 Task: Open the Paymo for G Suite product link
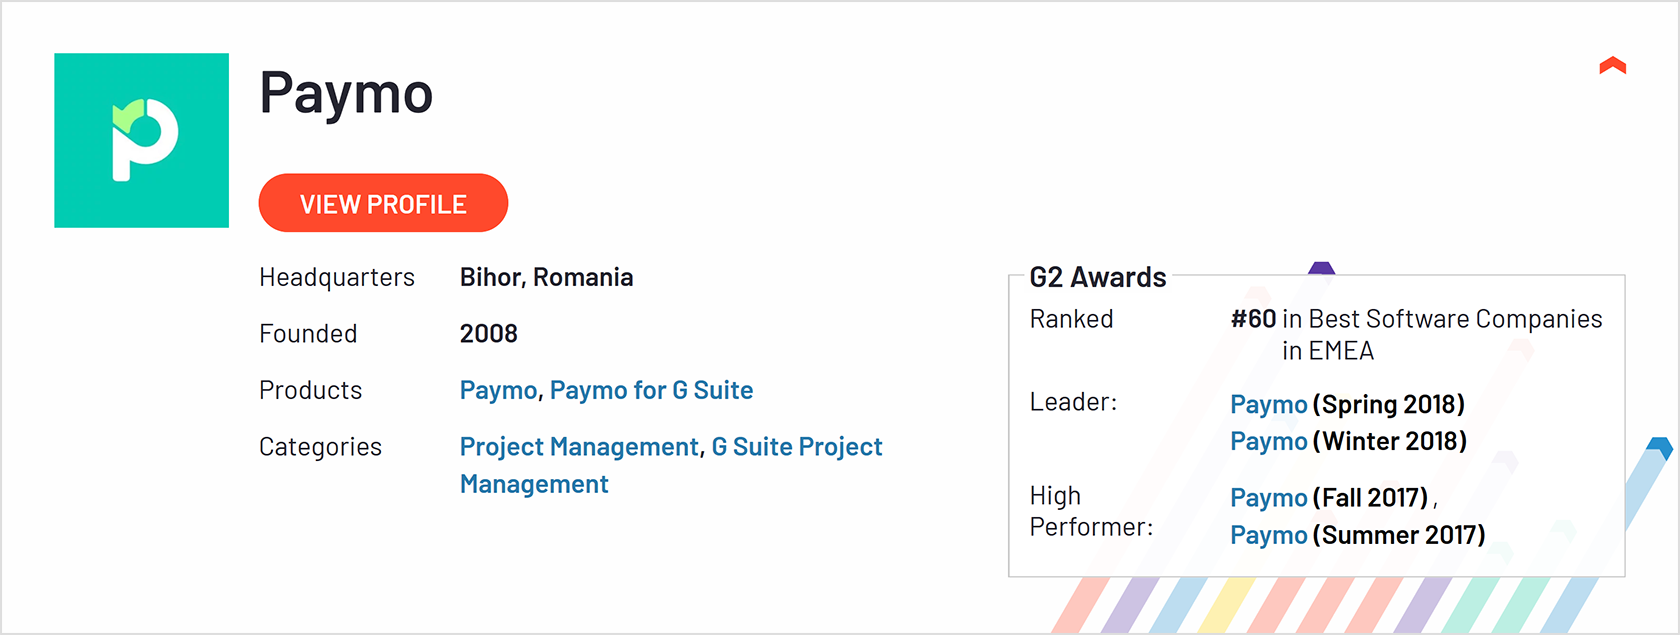[x=652, y=390]
